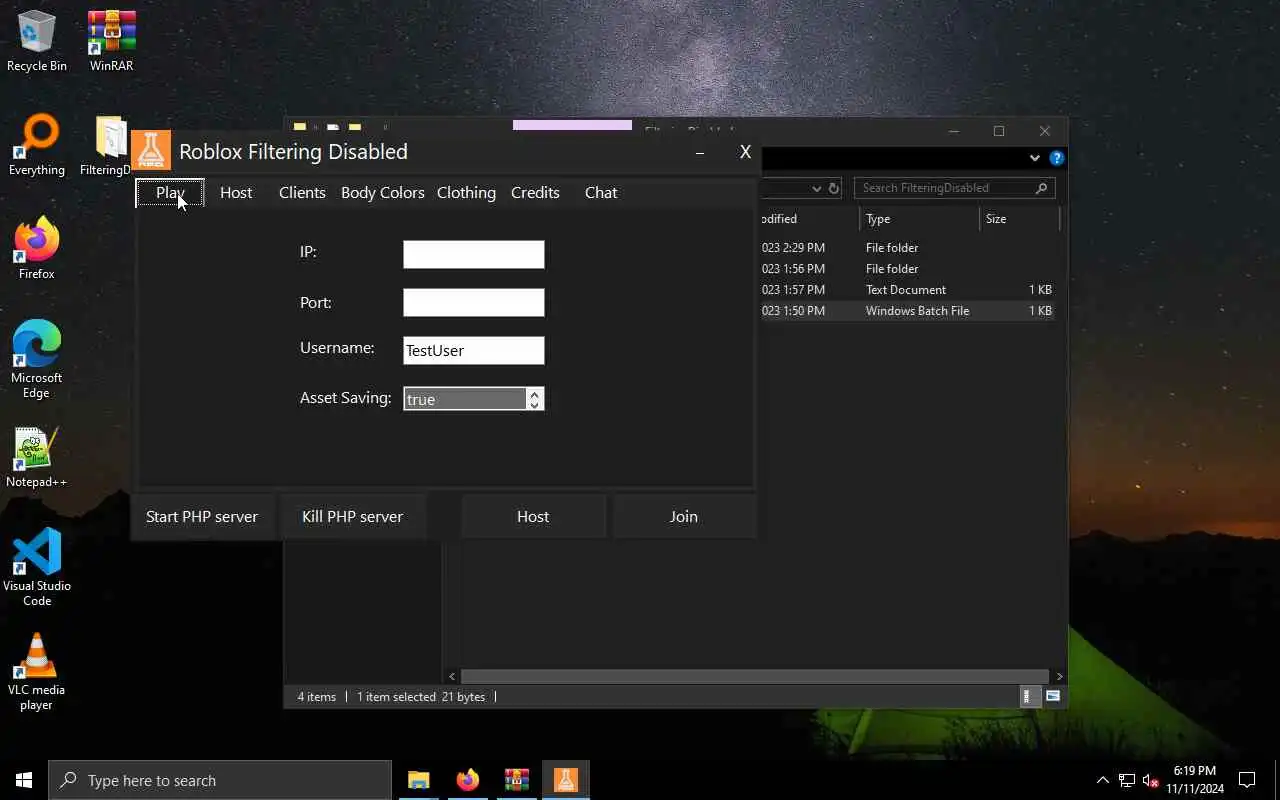Open the Asset Saving dropdown
This screenshot has width=1280, height=800.
474,399
